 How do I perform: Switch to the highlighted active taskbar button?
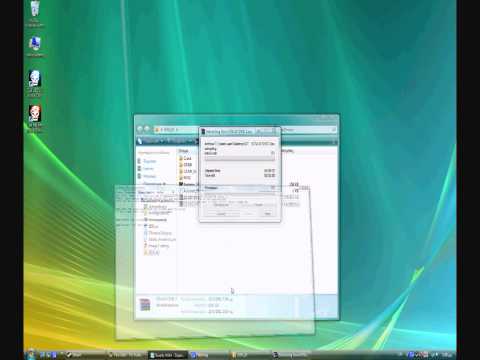(168, 355)
